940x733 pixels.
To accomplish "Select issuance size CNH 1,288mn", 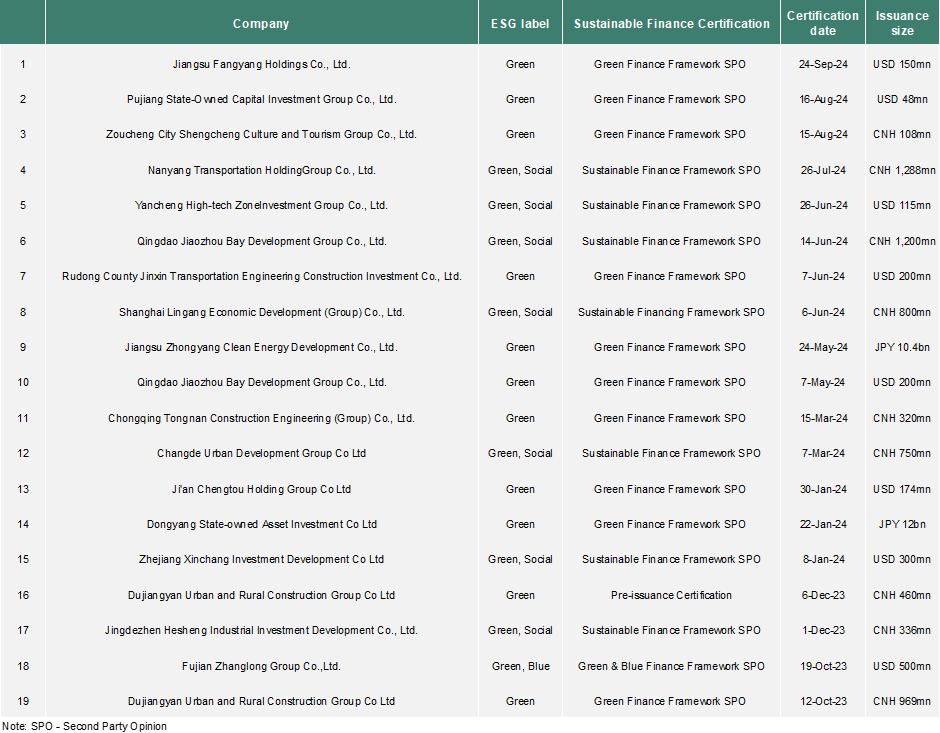I will click(x=902, y=170).
